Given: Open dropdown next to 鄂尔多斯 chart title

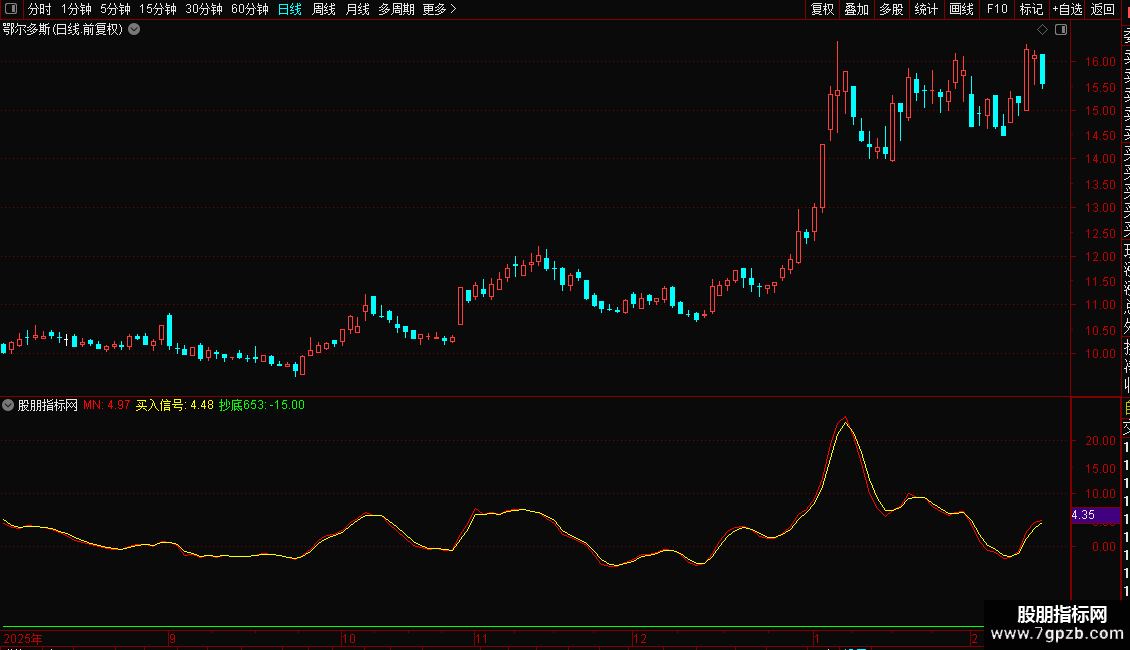Looking at the screenshot, I should point(134,30).
